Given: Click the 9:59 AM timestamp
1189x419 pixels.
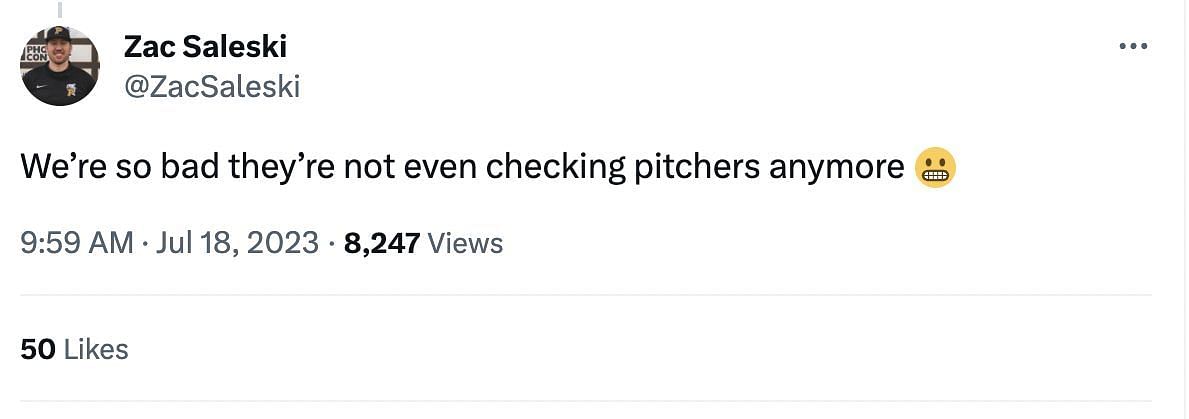Looking at the screenshot, I should click(76, 242).
